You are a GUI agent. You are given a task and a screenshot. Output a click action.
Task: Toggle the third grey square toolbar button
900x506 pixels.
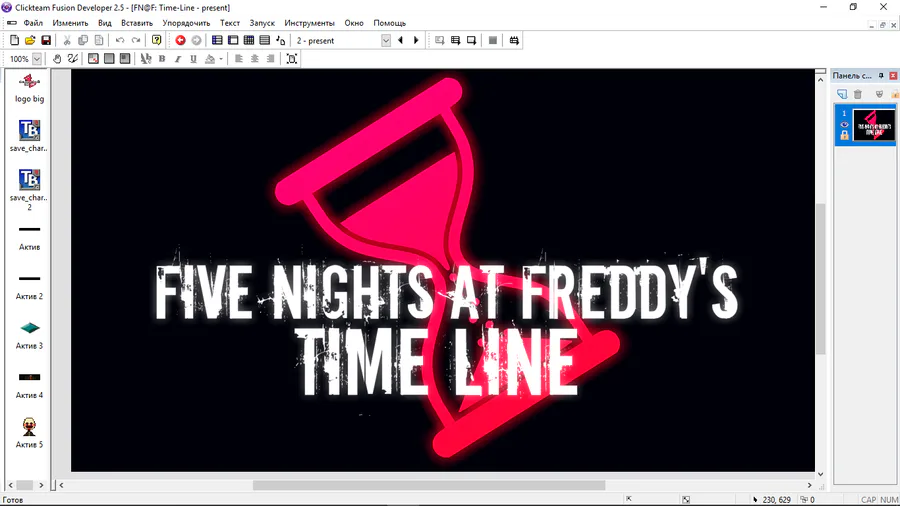[x=125, y=59]
